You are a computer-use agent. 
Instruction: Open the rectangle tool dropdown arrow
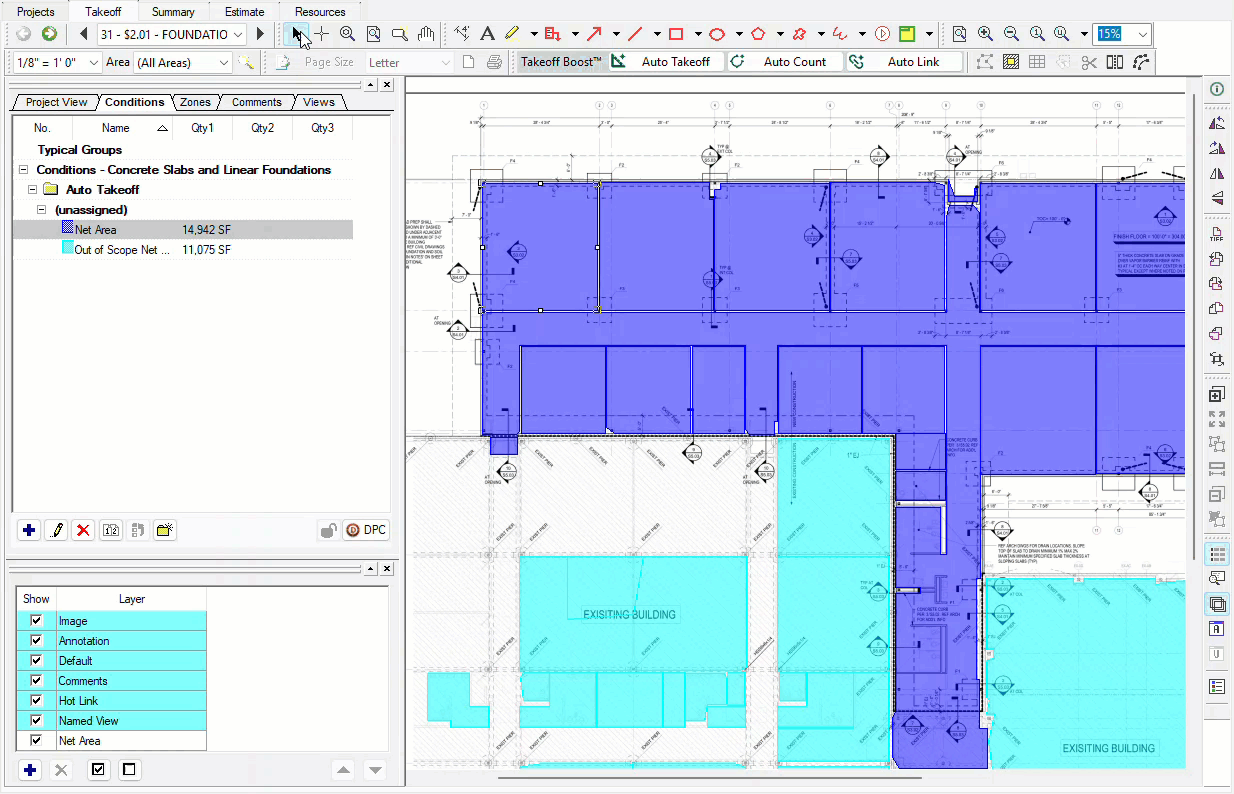pyautogui.click(x=697, y=34)
